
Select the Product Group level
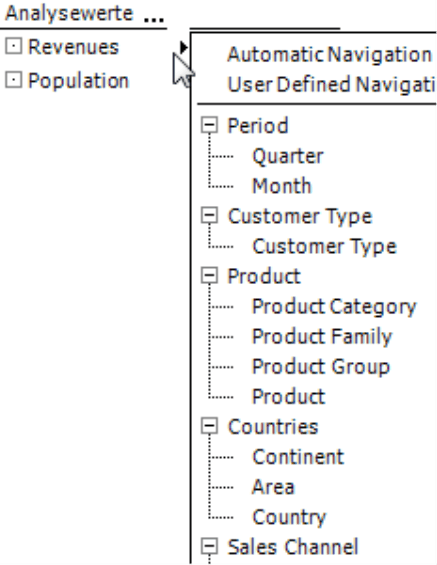[321, 367]
